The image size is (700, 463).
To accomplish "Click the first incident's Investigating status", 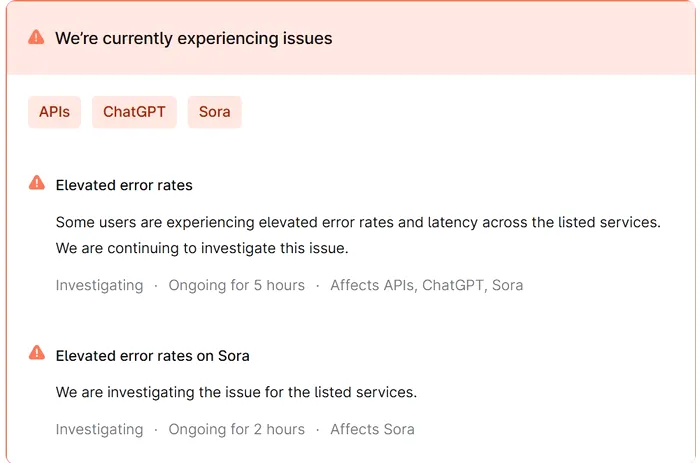I will pyautogui.click(x=100, y=285).
